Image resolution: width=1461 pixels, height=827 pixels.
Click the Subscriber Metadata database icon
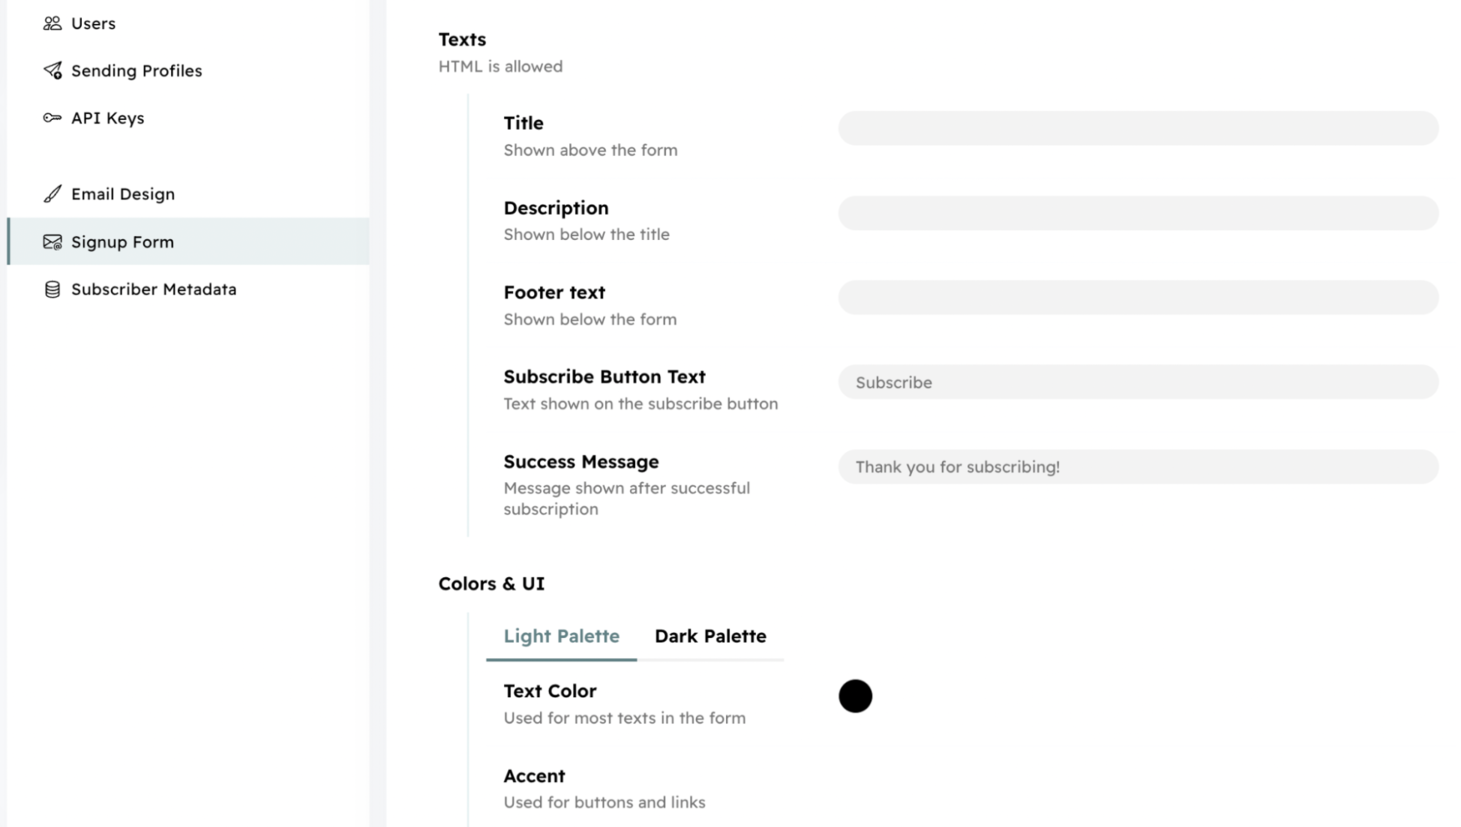pyautogui.click(x=51, y=289)
